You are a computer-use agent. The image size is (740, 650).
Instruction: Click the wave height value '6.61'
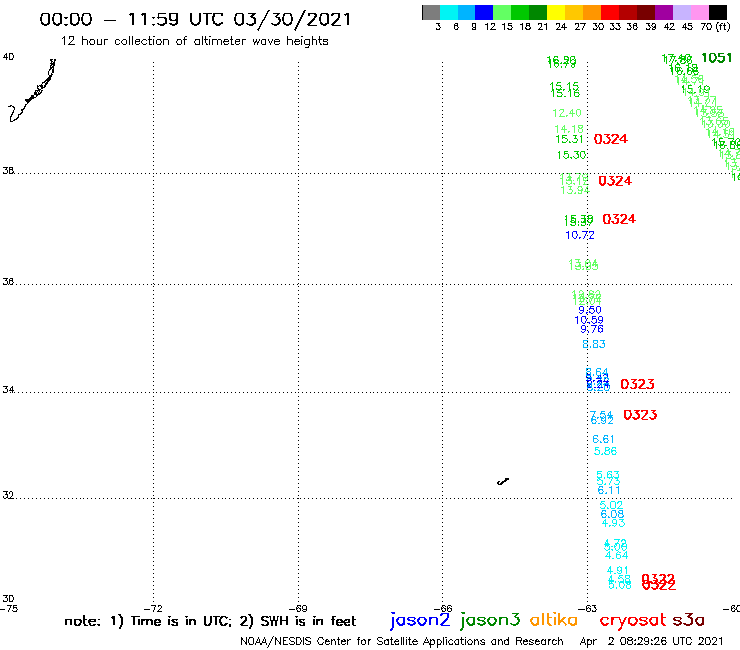pyautogui.click(x=603, y=439)
